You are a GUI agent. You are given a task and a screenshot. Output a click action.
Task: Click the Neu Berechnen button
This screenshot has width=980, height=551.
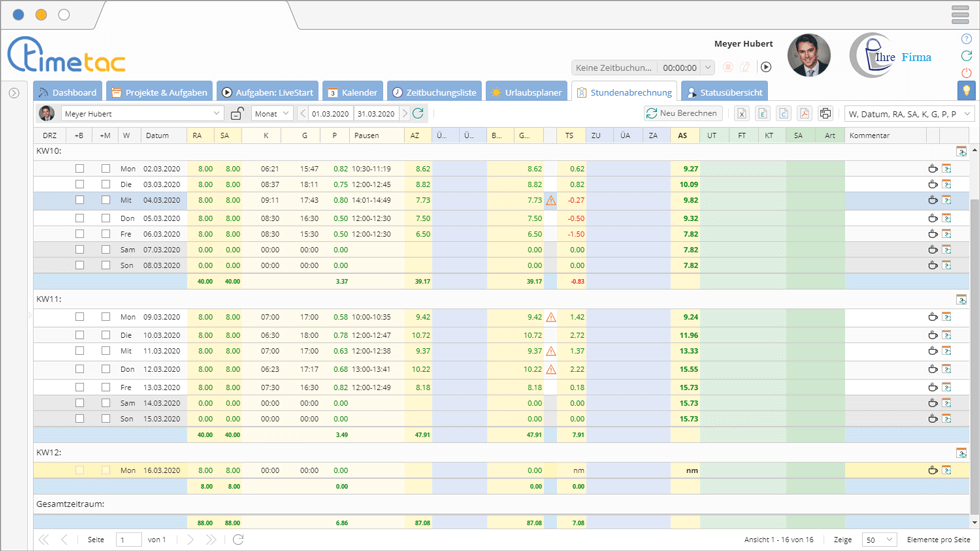click(684, 114)
